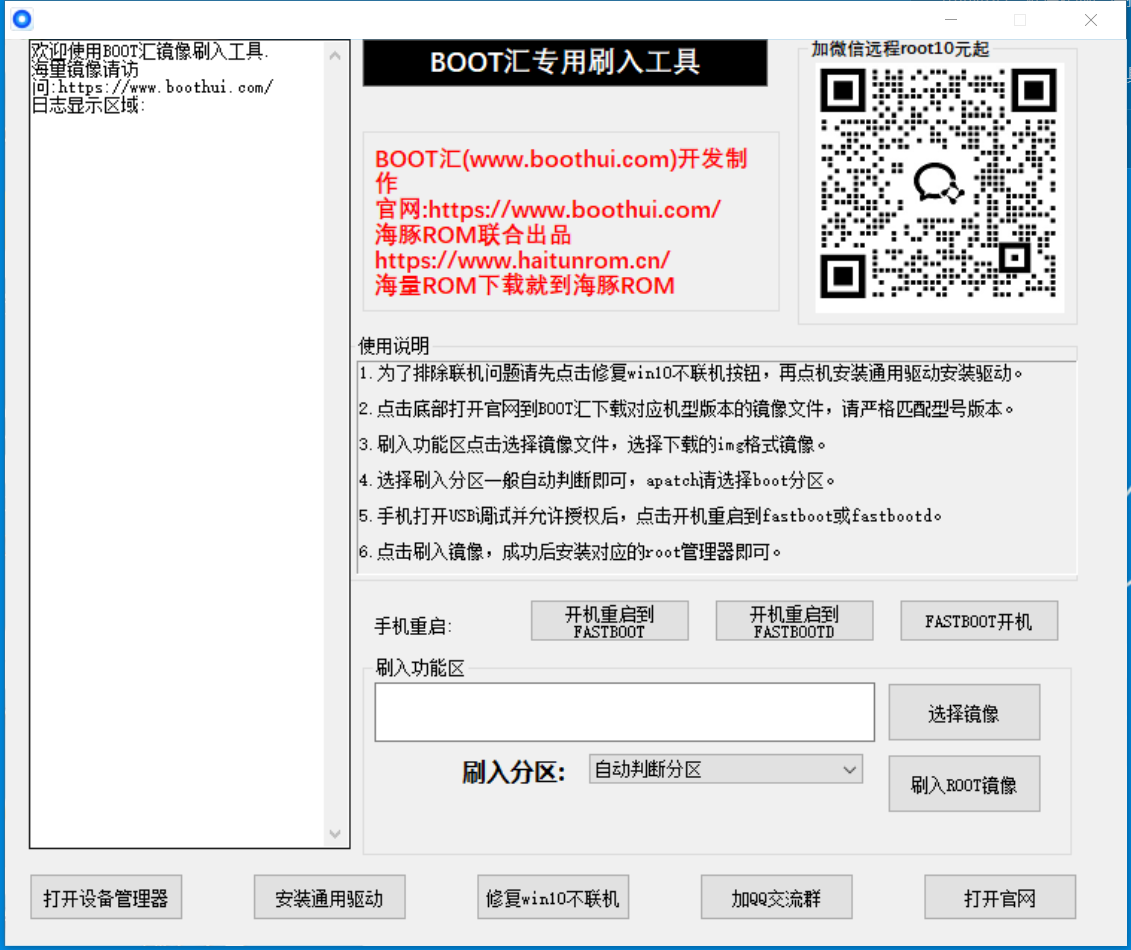1131x950 pixels.
Task: Open the official site via 打开官网
Action: coord(1000,896)
